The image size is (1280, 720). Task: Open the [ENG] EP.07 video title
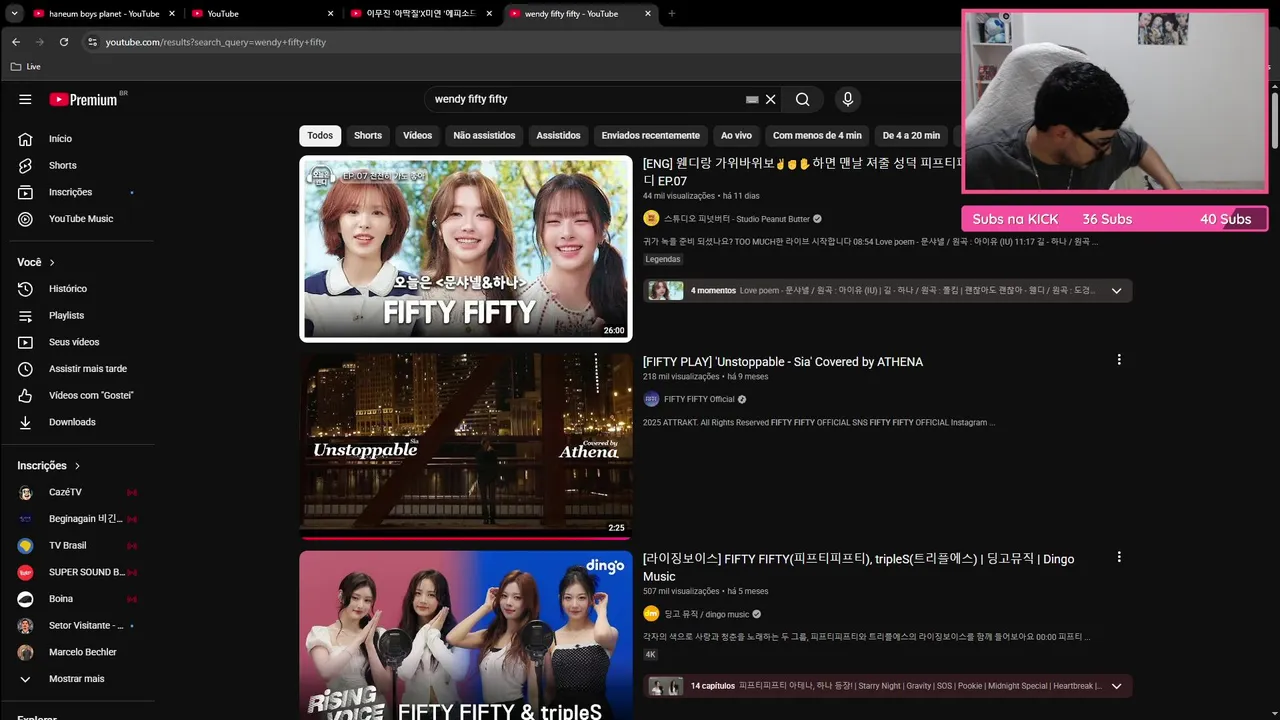tap(803, 172)
